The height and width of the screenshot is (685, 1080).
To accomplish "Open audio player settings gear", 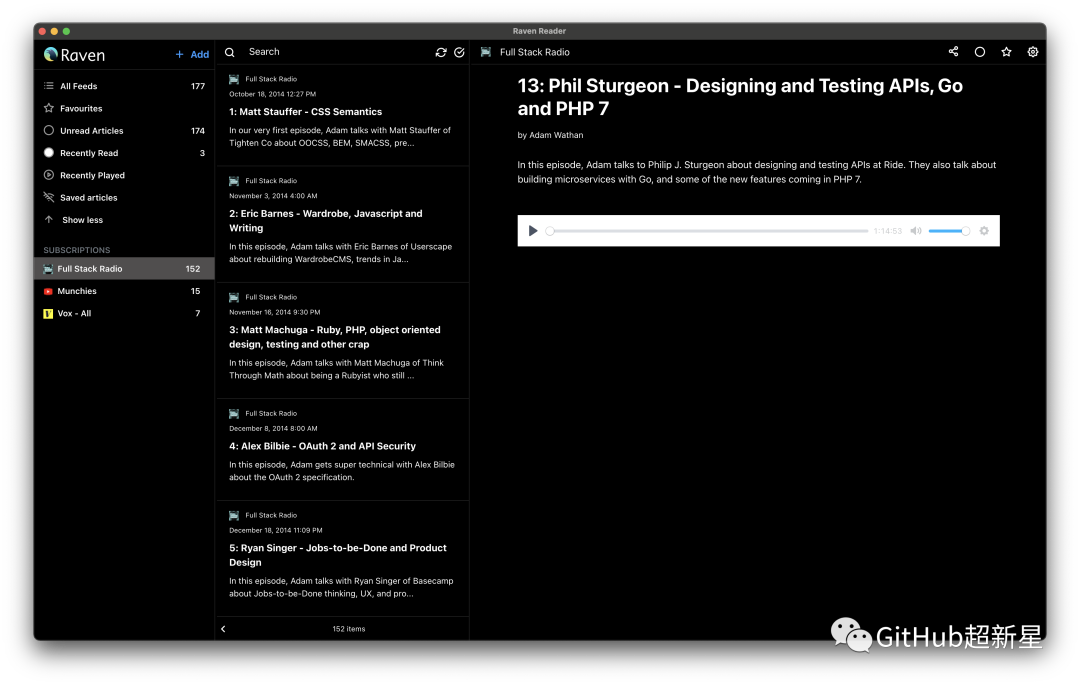I will 984,231.
